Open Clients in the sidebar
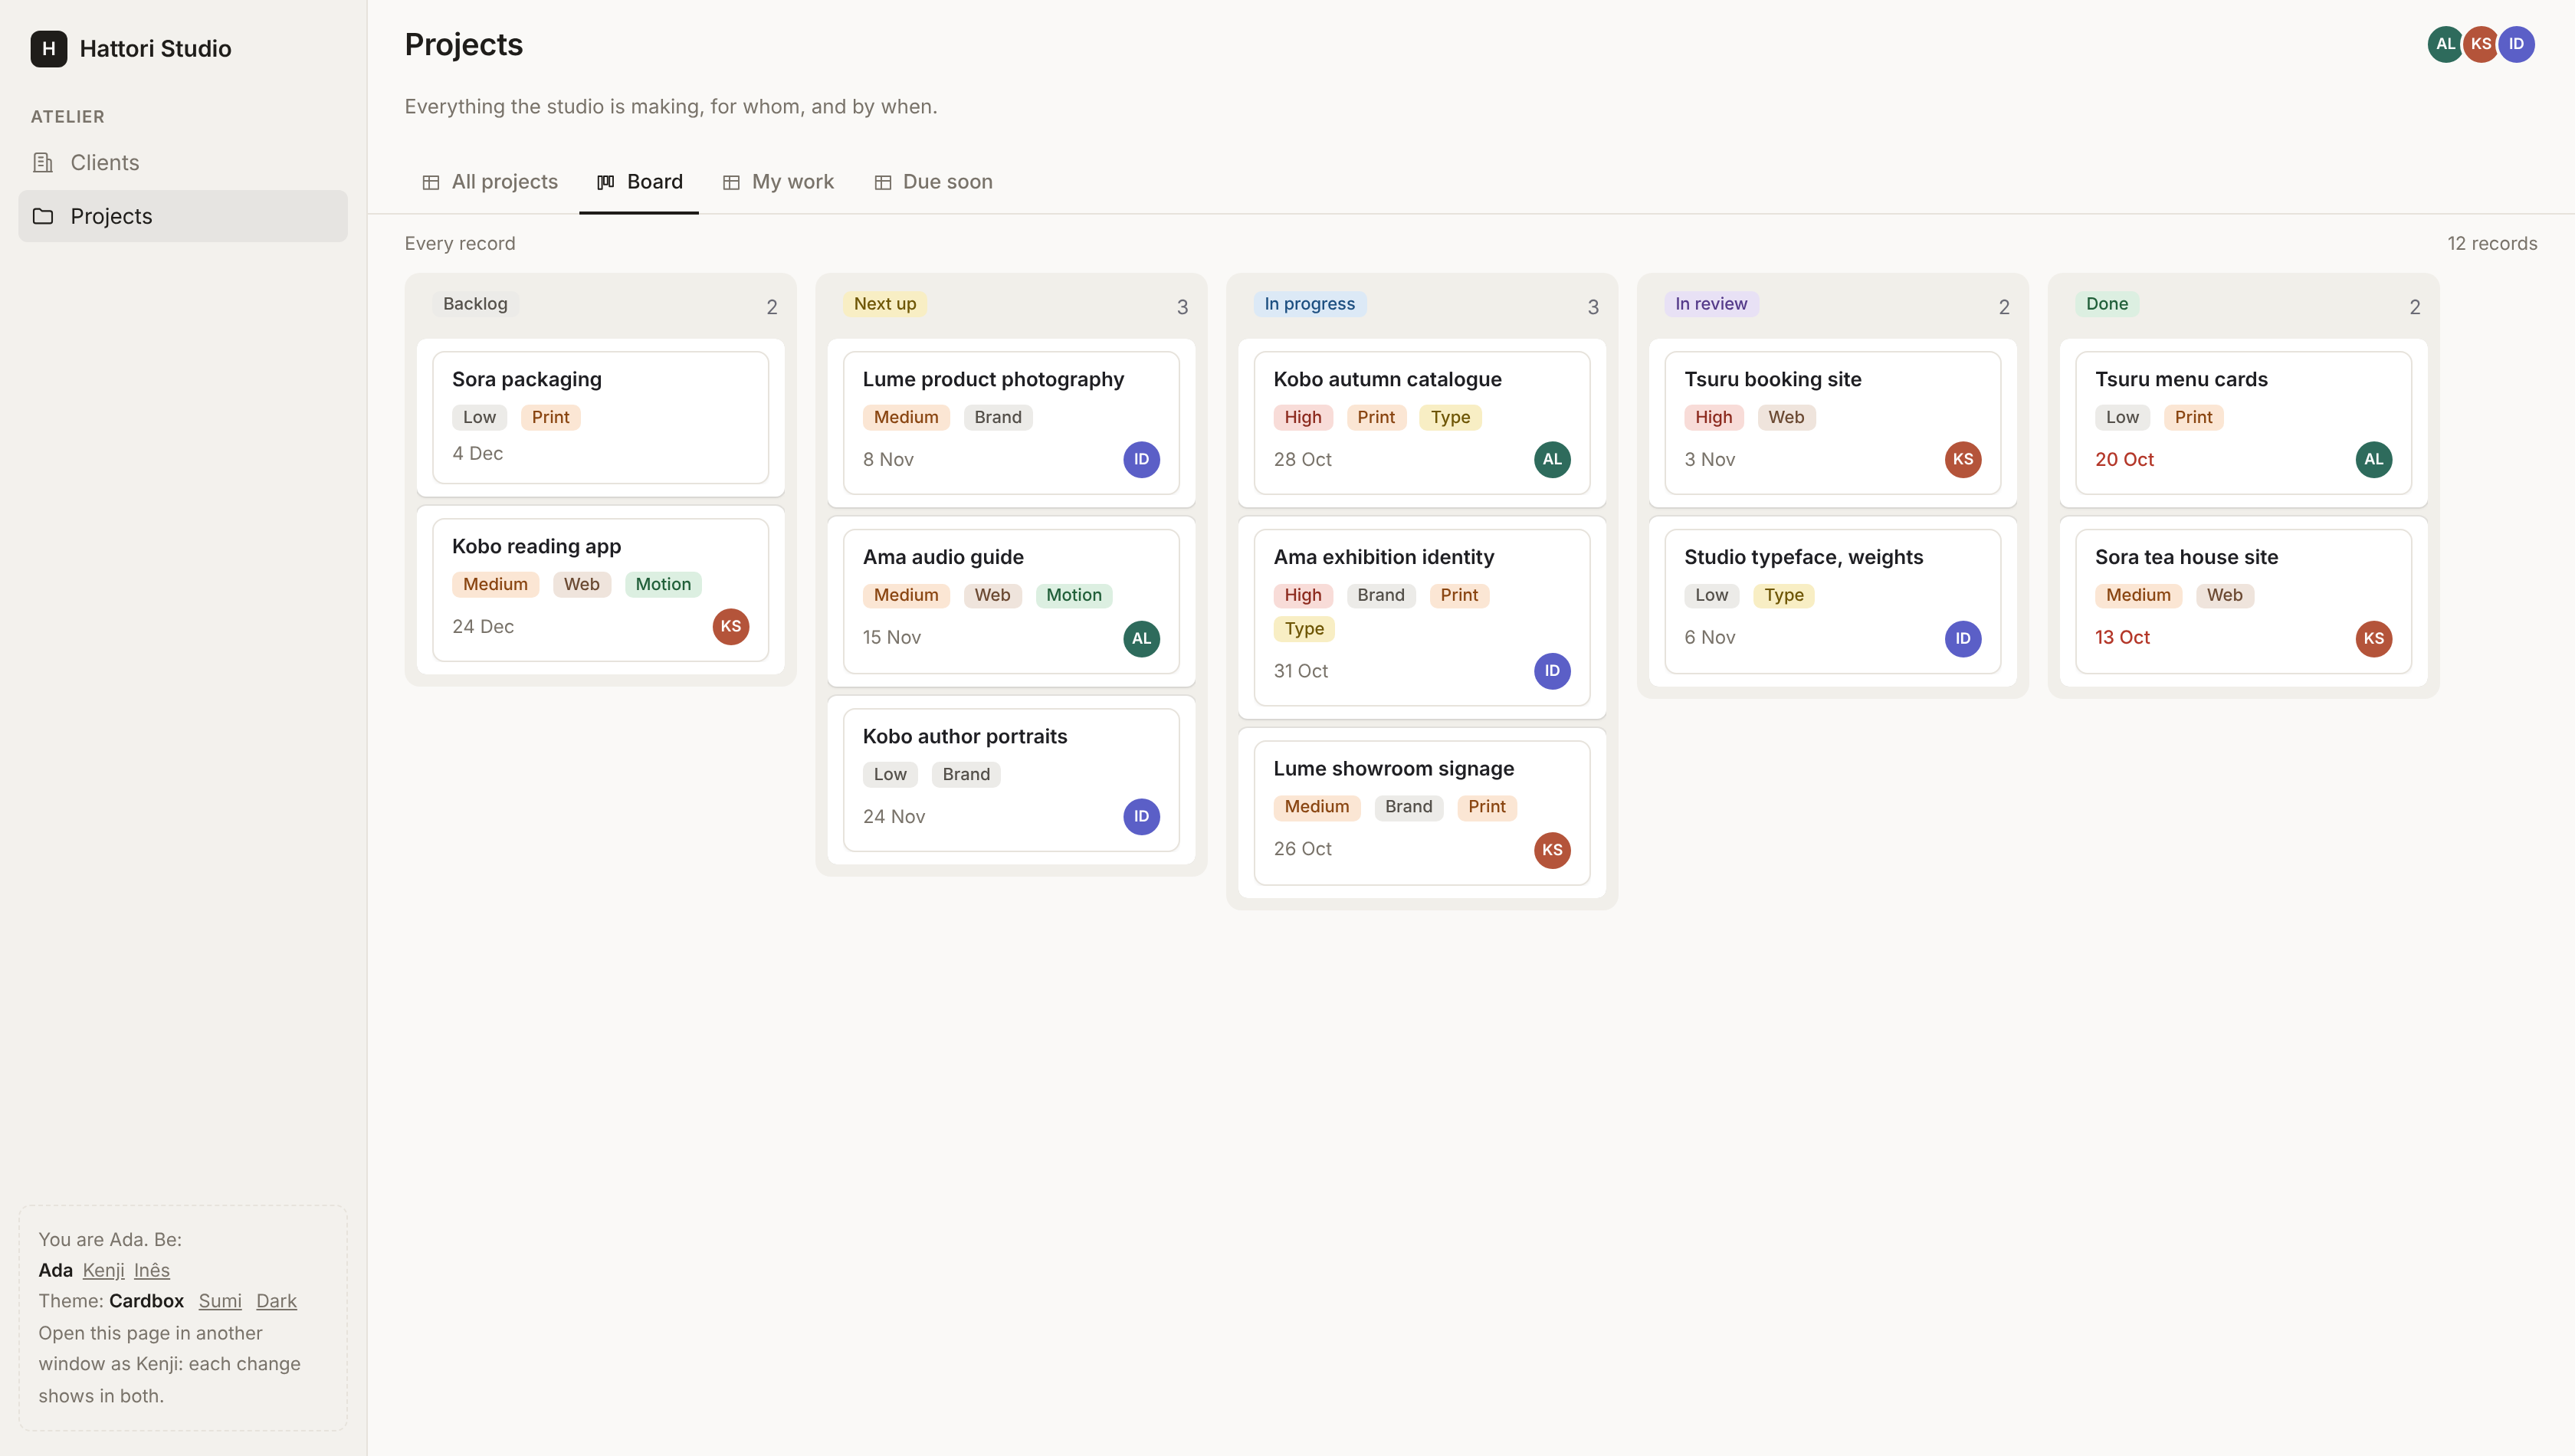2575x1456 pixels. (183, 162)
